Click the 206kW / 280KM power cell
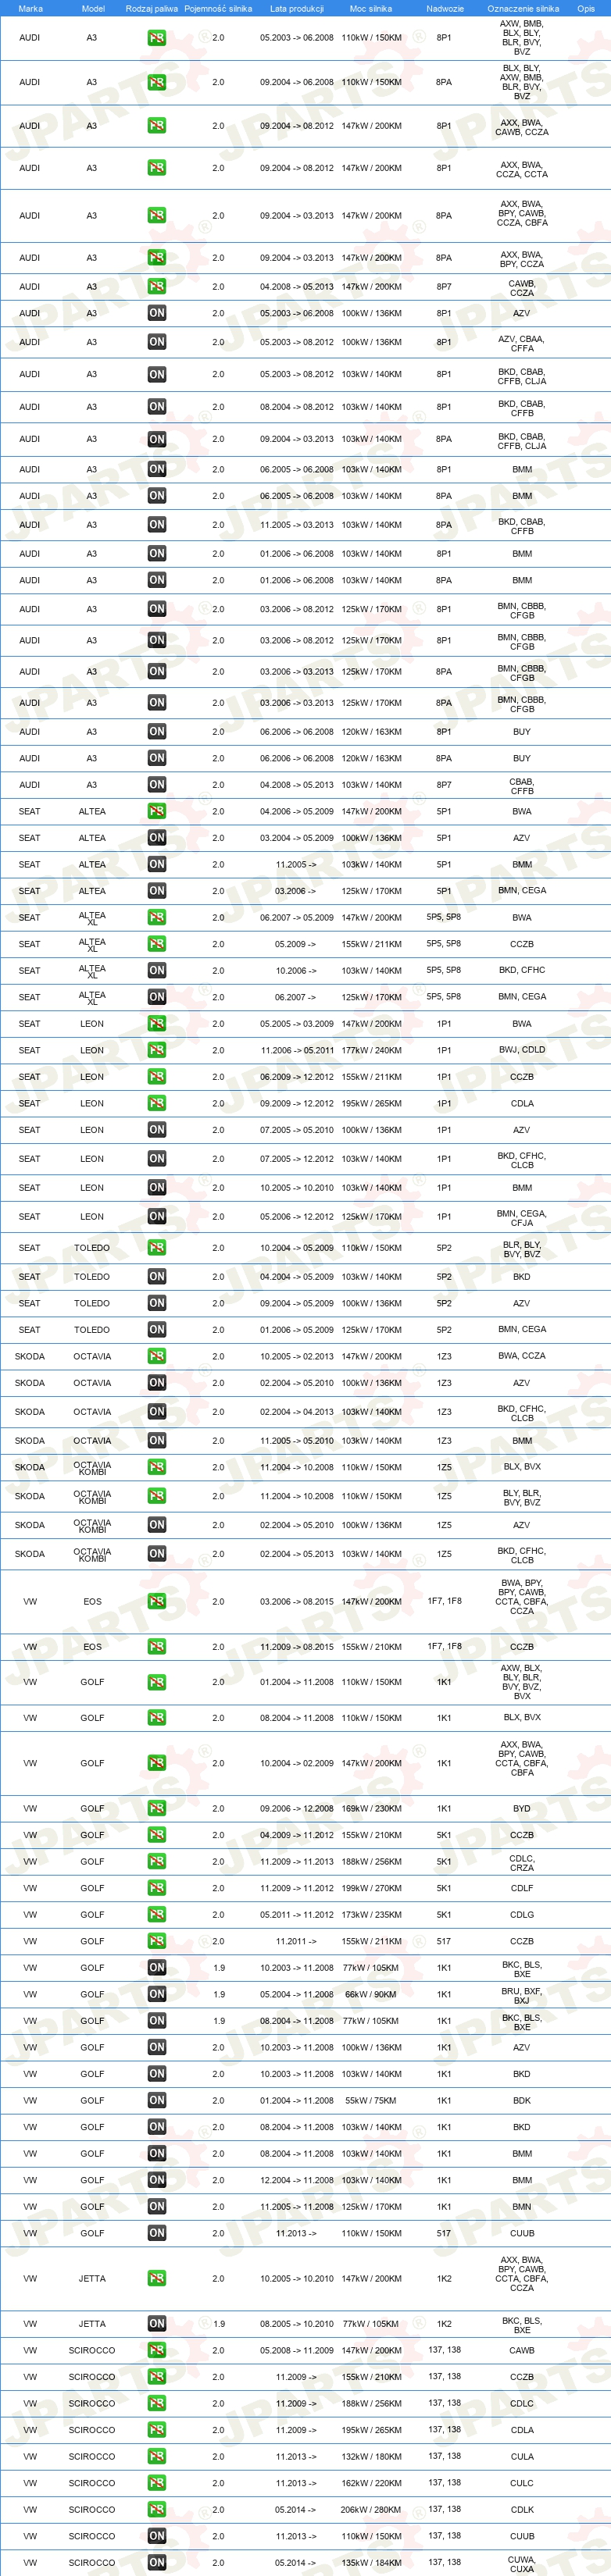 (371, 2510)
